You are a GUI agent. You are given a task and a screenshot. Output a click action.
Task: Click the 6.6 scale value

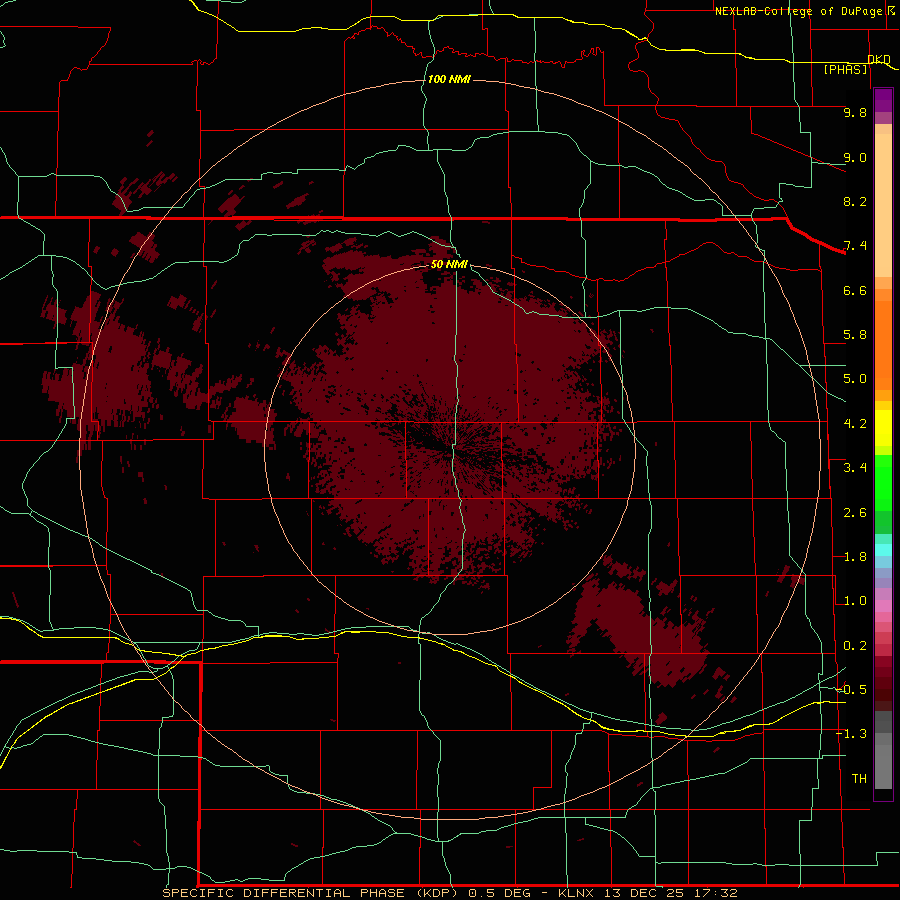pyautogui.click(x=855, y=290)
